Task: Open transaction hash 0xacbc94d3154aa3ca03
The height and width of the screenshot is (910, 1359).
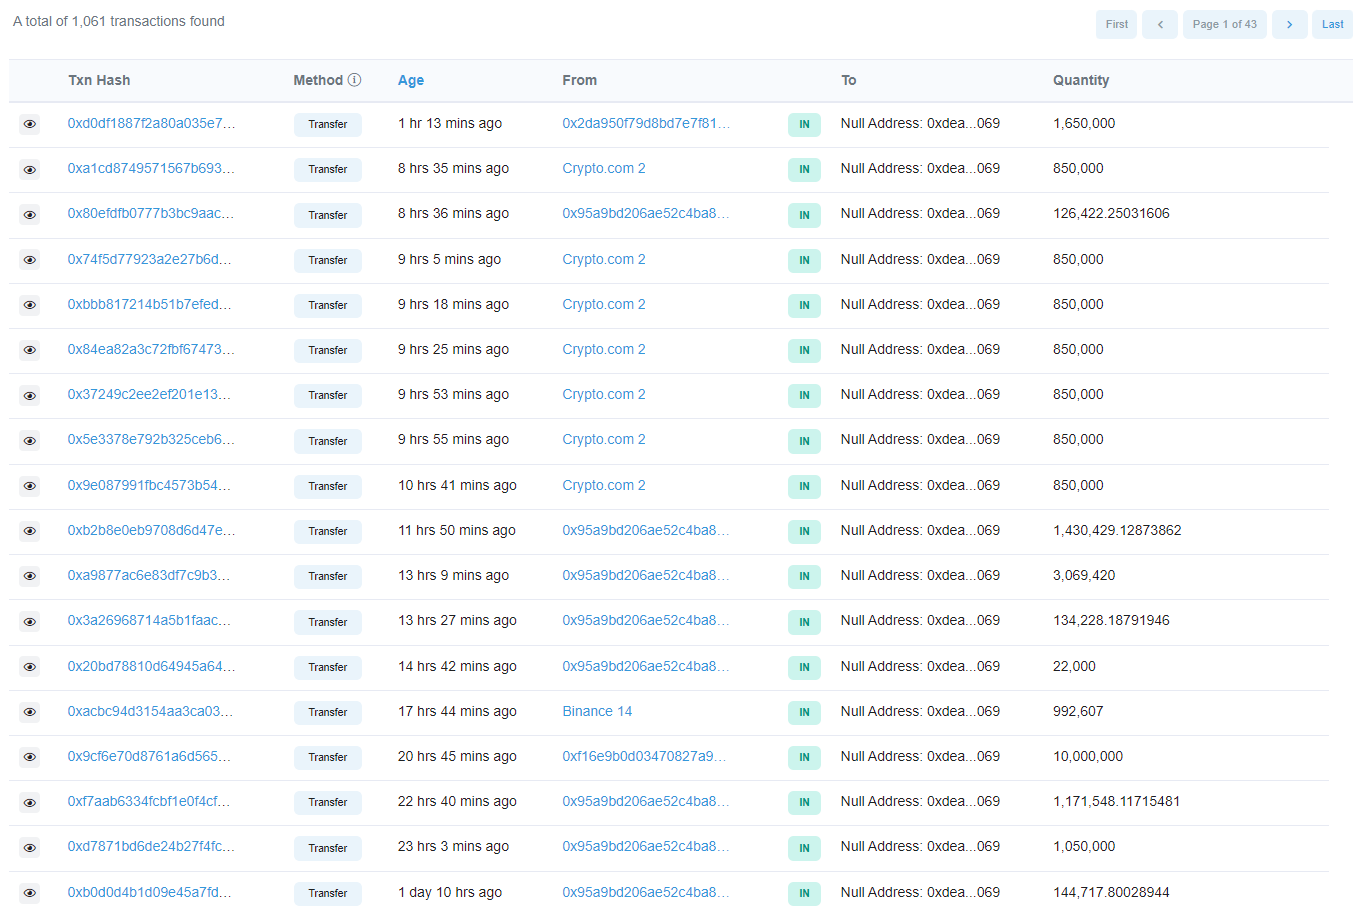Action: (x=150, y=711)
